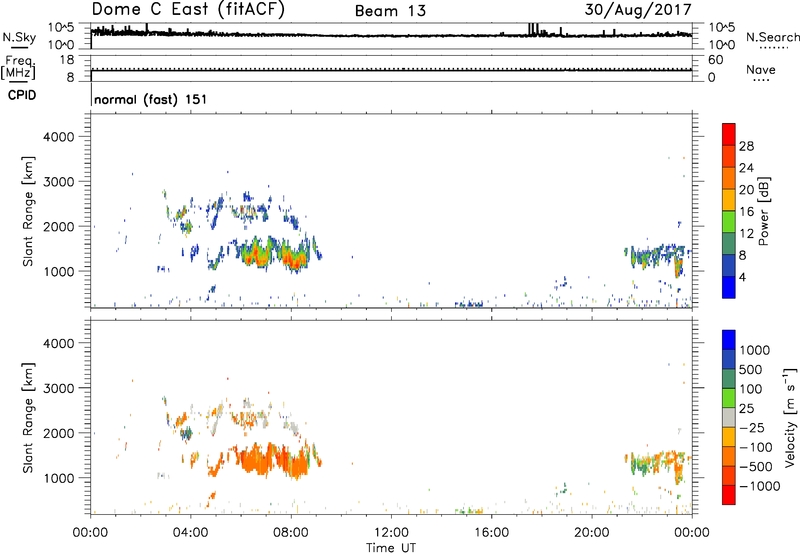Click the '20:00' time tick label
This screenshot has height=554, width=800.
pyautogui.click(x=592, y=533)
